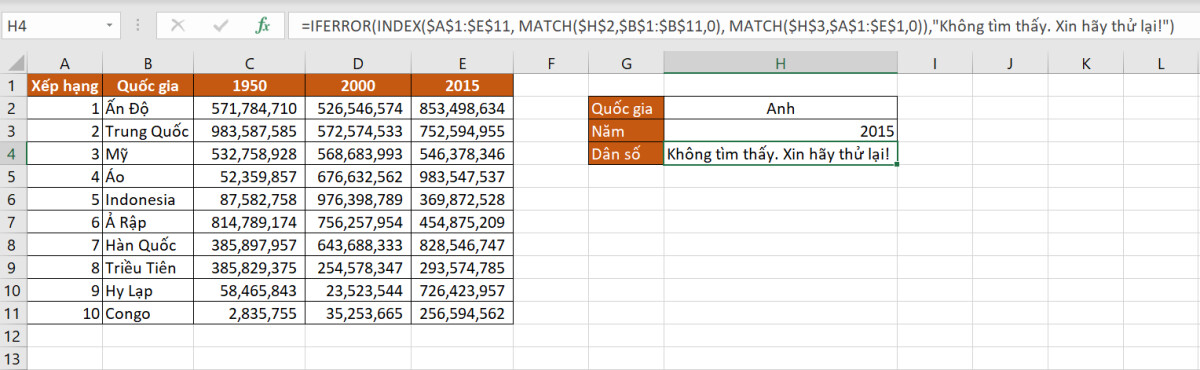Image resolution: width=1200 pixels, height=370 pixels.
Task: Select cell H3 containing year 2015
Action: (780, 131)
